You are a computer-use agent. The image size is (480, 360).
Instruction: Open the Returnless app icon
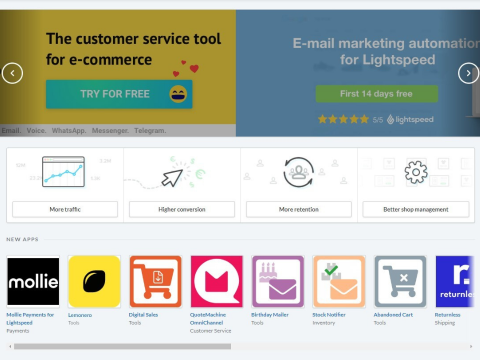[455, 281]
